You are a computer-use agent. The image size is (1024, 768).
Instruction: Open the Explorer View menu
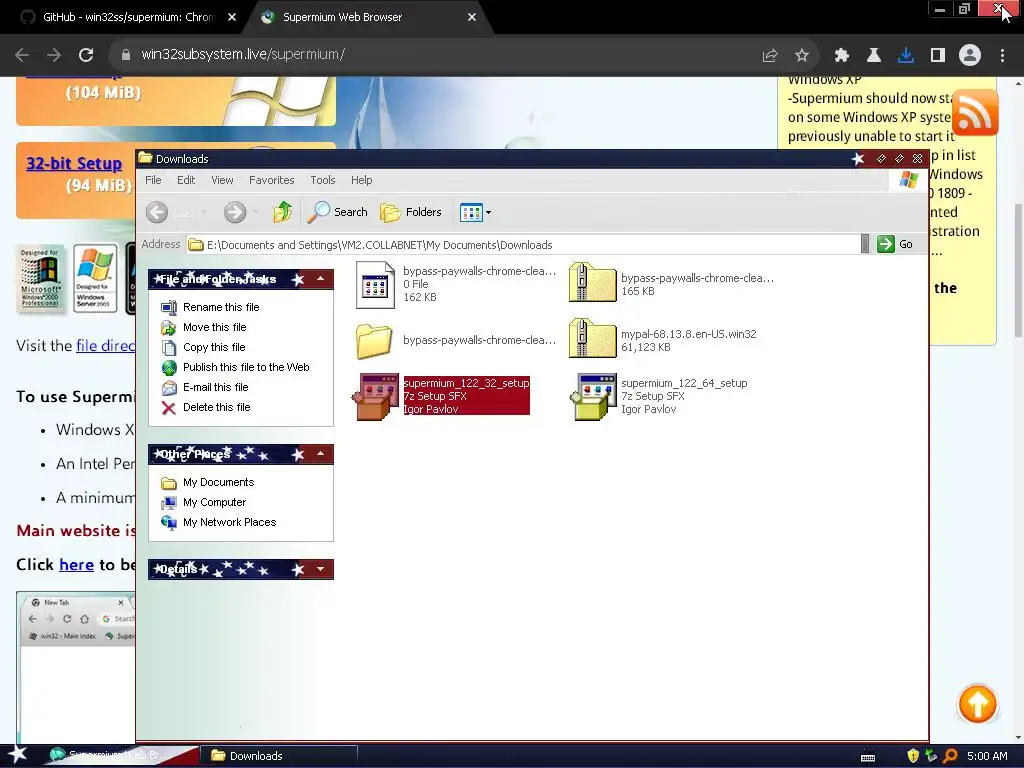(x=222, y=180)
